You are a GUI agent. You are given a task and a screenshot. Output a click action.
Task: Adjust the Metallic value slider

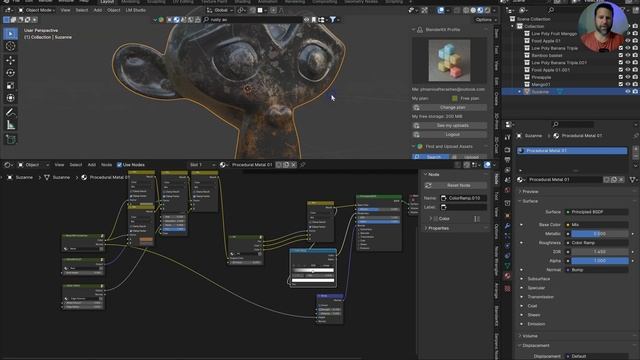click(x=600, y=234)
